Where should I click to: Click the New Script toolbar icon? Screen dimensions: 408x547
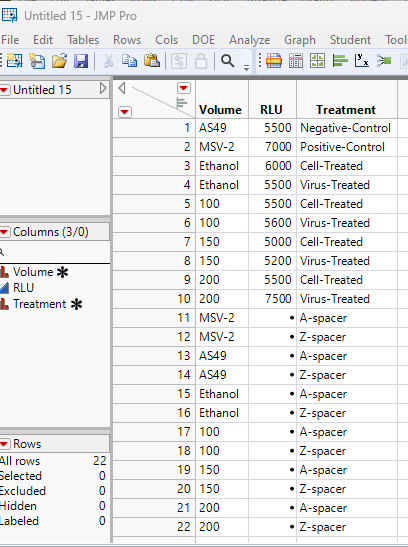click(37, 61)
